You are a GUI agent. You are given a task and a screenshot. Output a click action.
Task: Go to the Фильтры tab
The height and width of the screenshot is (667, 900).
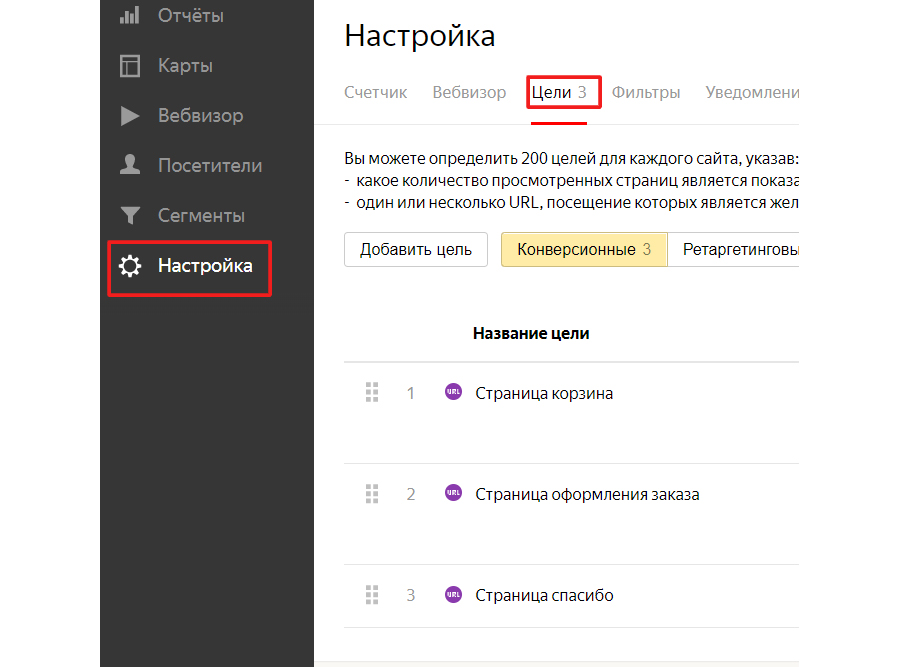pyautogui.click(x=646, y=92)
